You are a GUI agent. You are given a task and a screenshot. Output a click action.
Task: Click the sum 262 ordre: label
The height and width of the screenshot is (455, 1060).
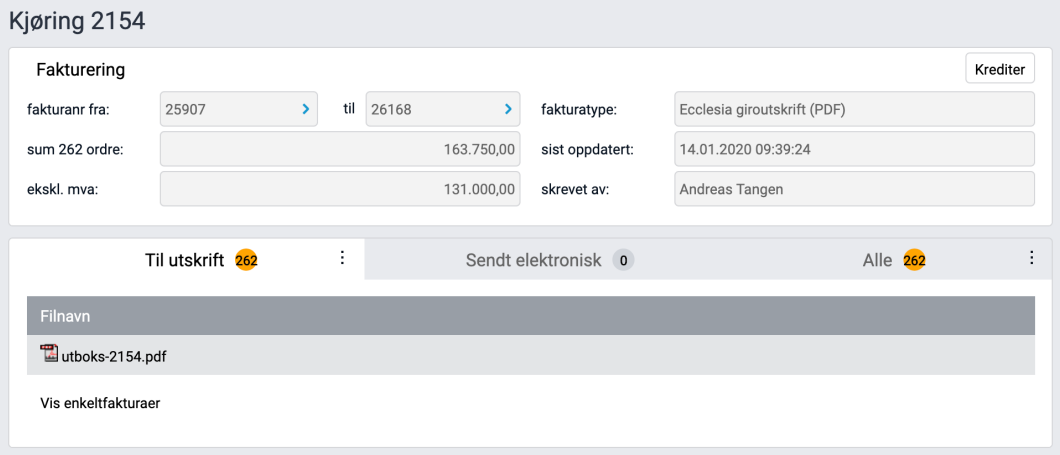(74, 149)
